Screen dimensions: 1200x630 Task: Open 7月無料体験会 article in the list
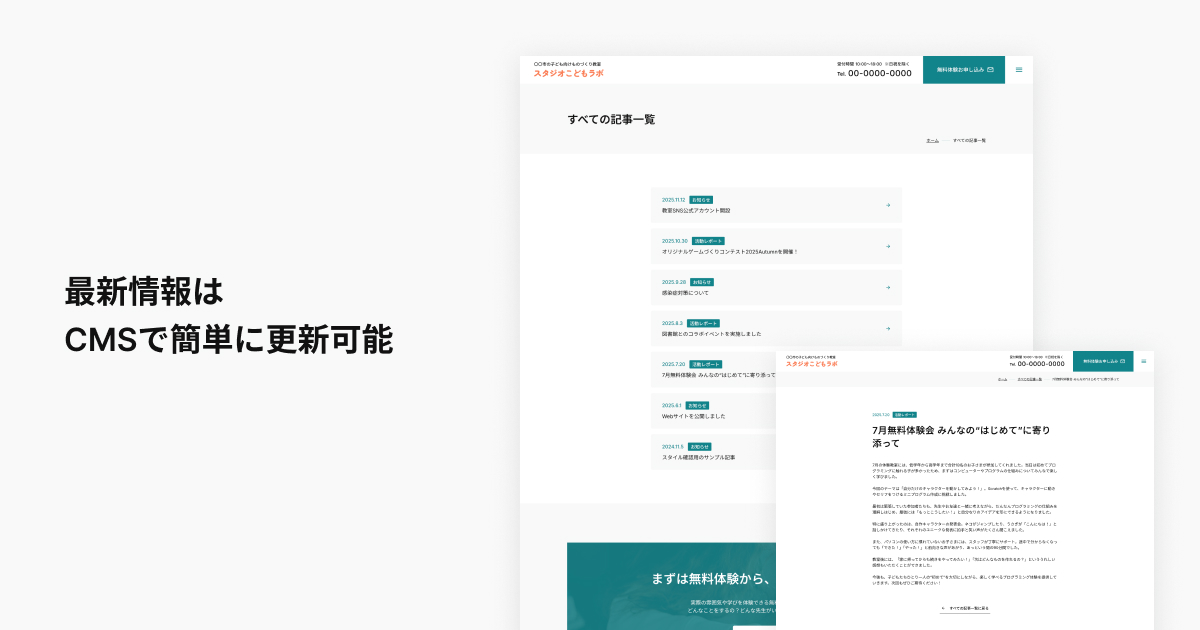click(x=718, y=375)
